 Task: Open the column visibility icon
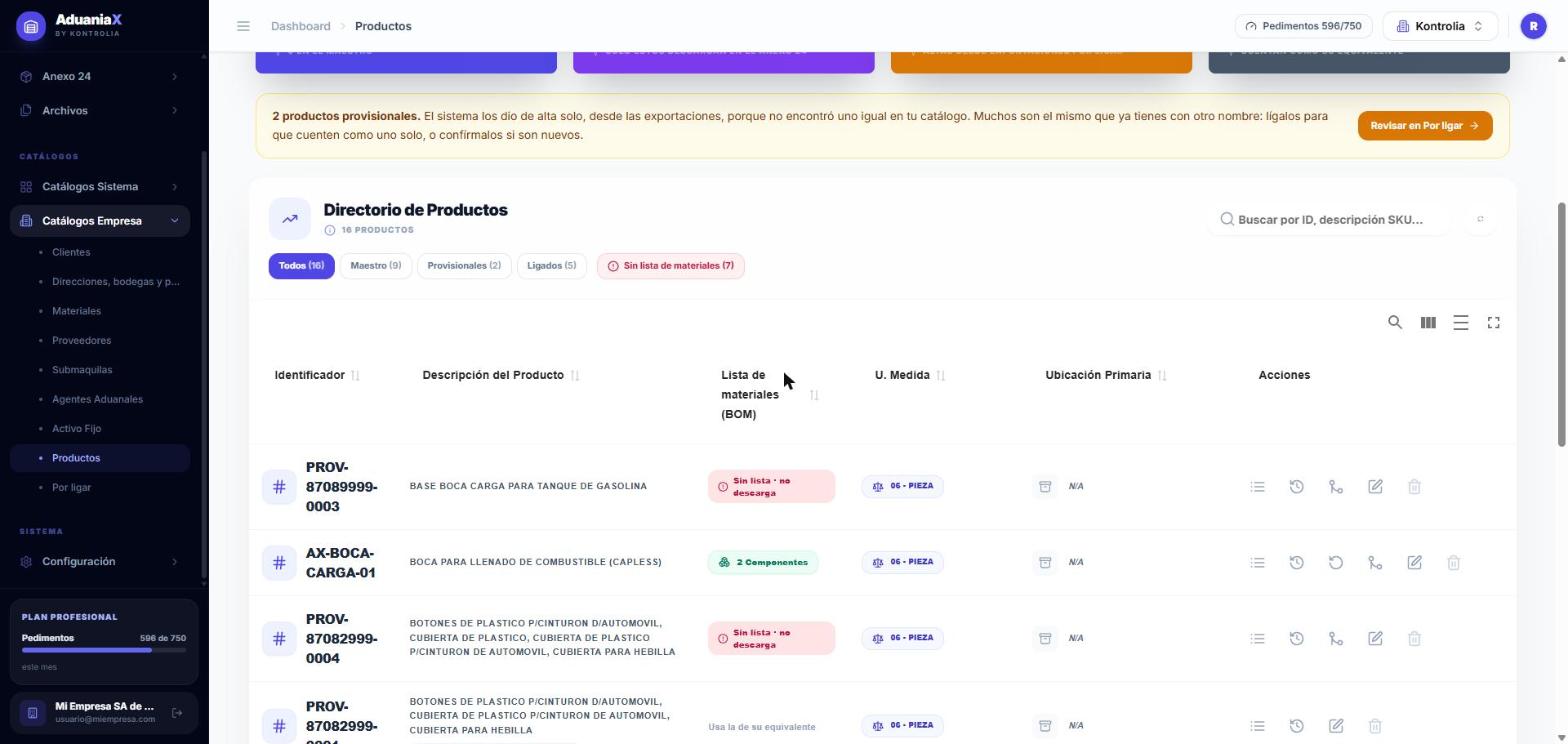pos(1428,322)
